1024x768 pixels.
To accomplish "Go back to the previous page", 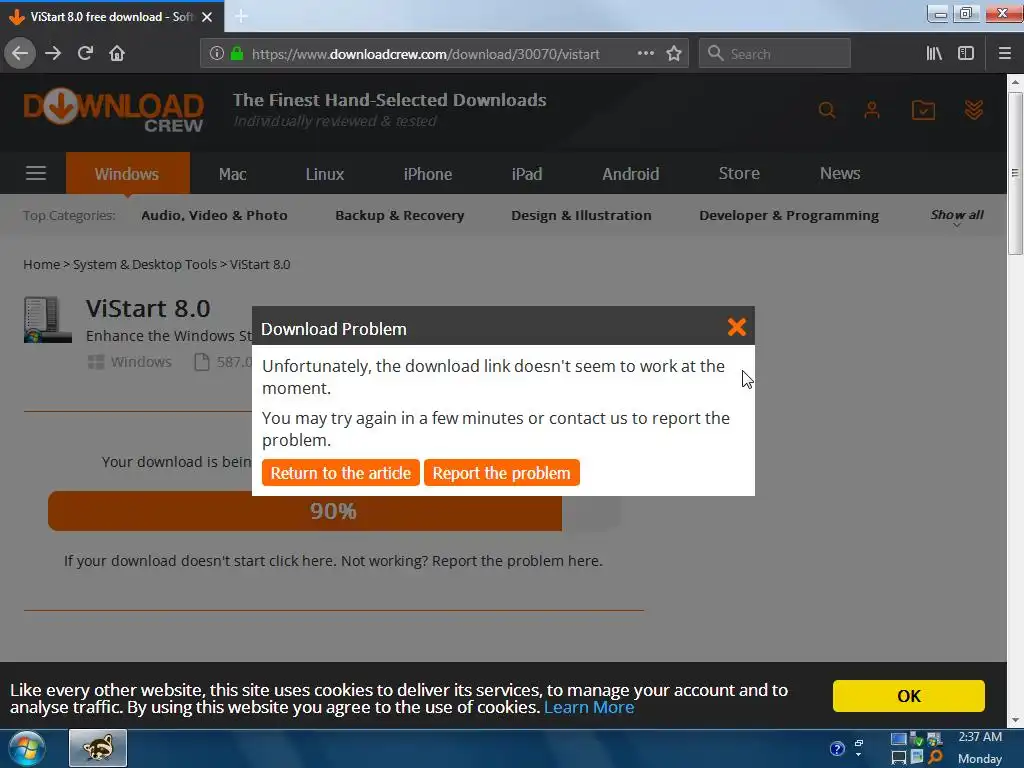I will click(20, 54).
